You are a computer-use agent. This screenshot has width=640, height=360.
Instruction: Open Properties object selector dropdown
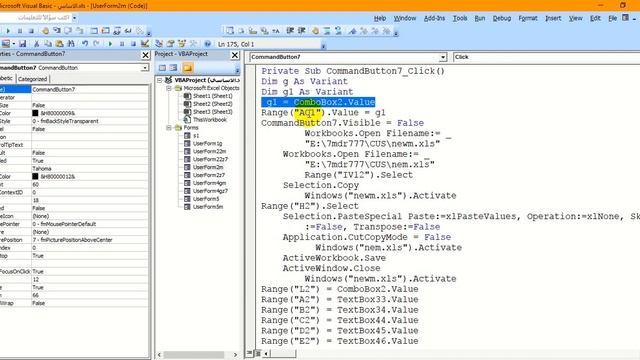click(x=145, y=68)
